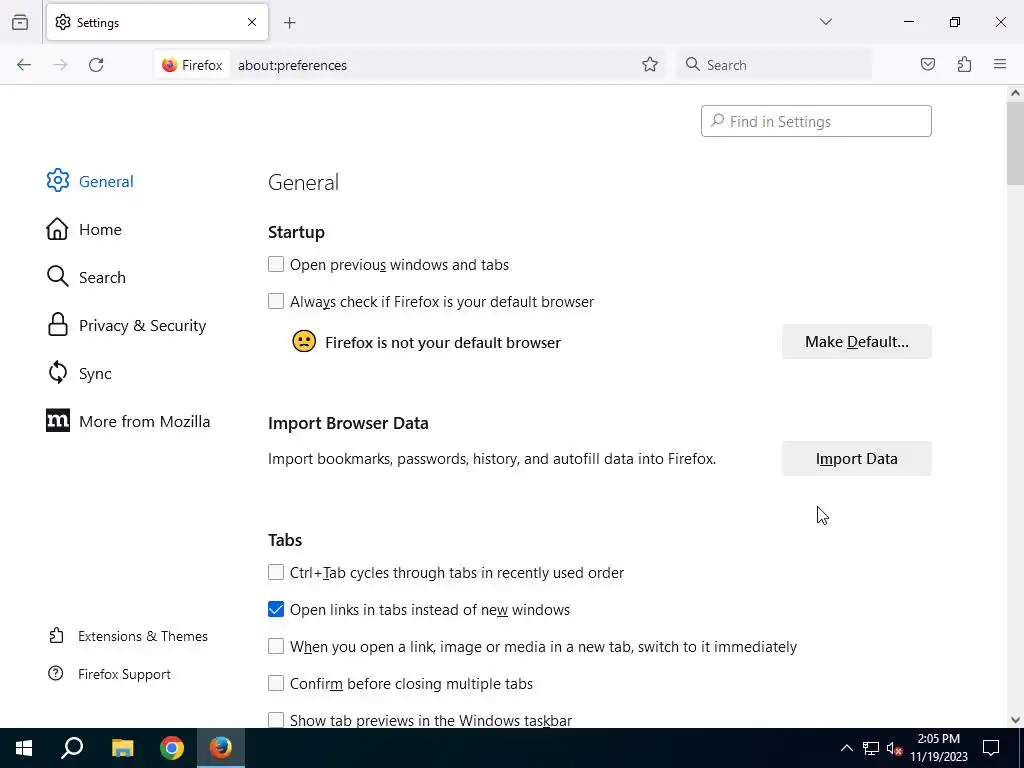Open the Save to Pocket icon
Viewport: 1024px width, 768px height.
(x=928, y=64)
